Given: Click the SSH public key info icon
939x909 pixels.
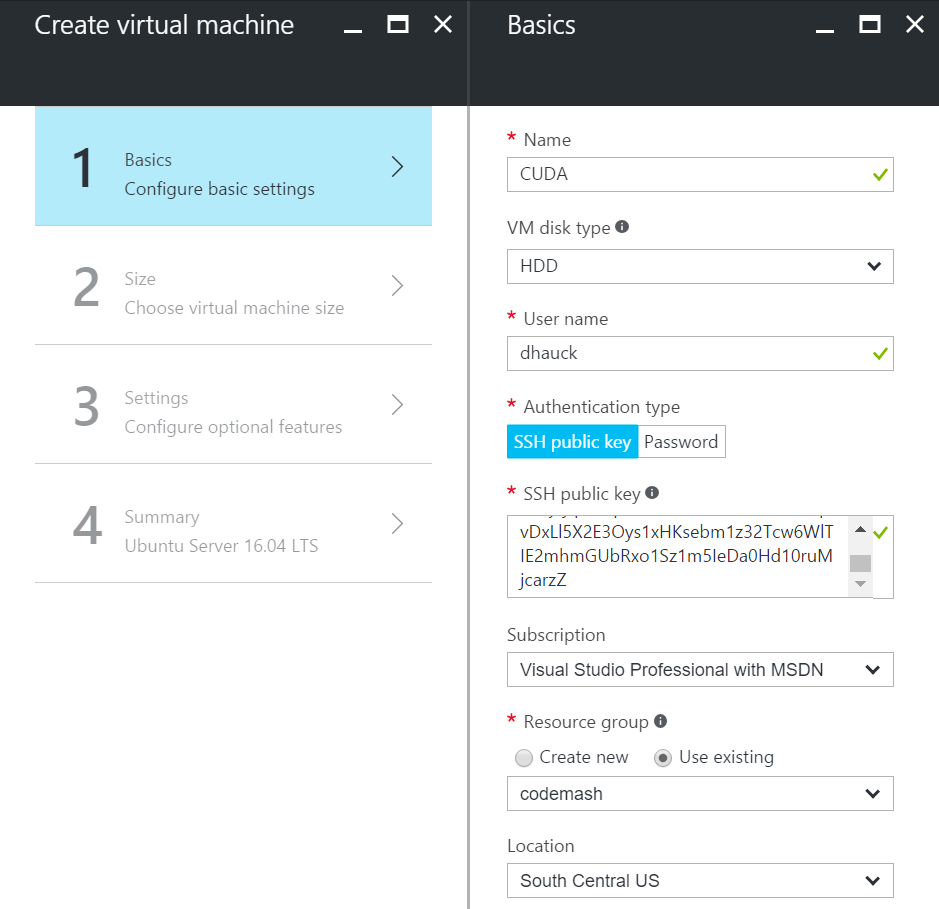Looking at the screenshot, I should click(x=652, y=492).
